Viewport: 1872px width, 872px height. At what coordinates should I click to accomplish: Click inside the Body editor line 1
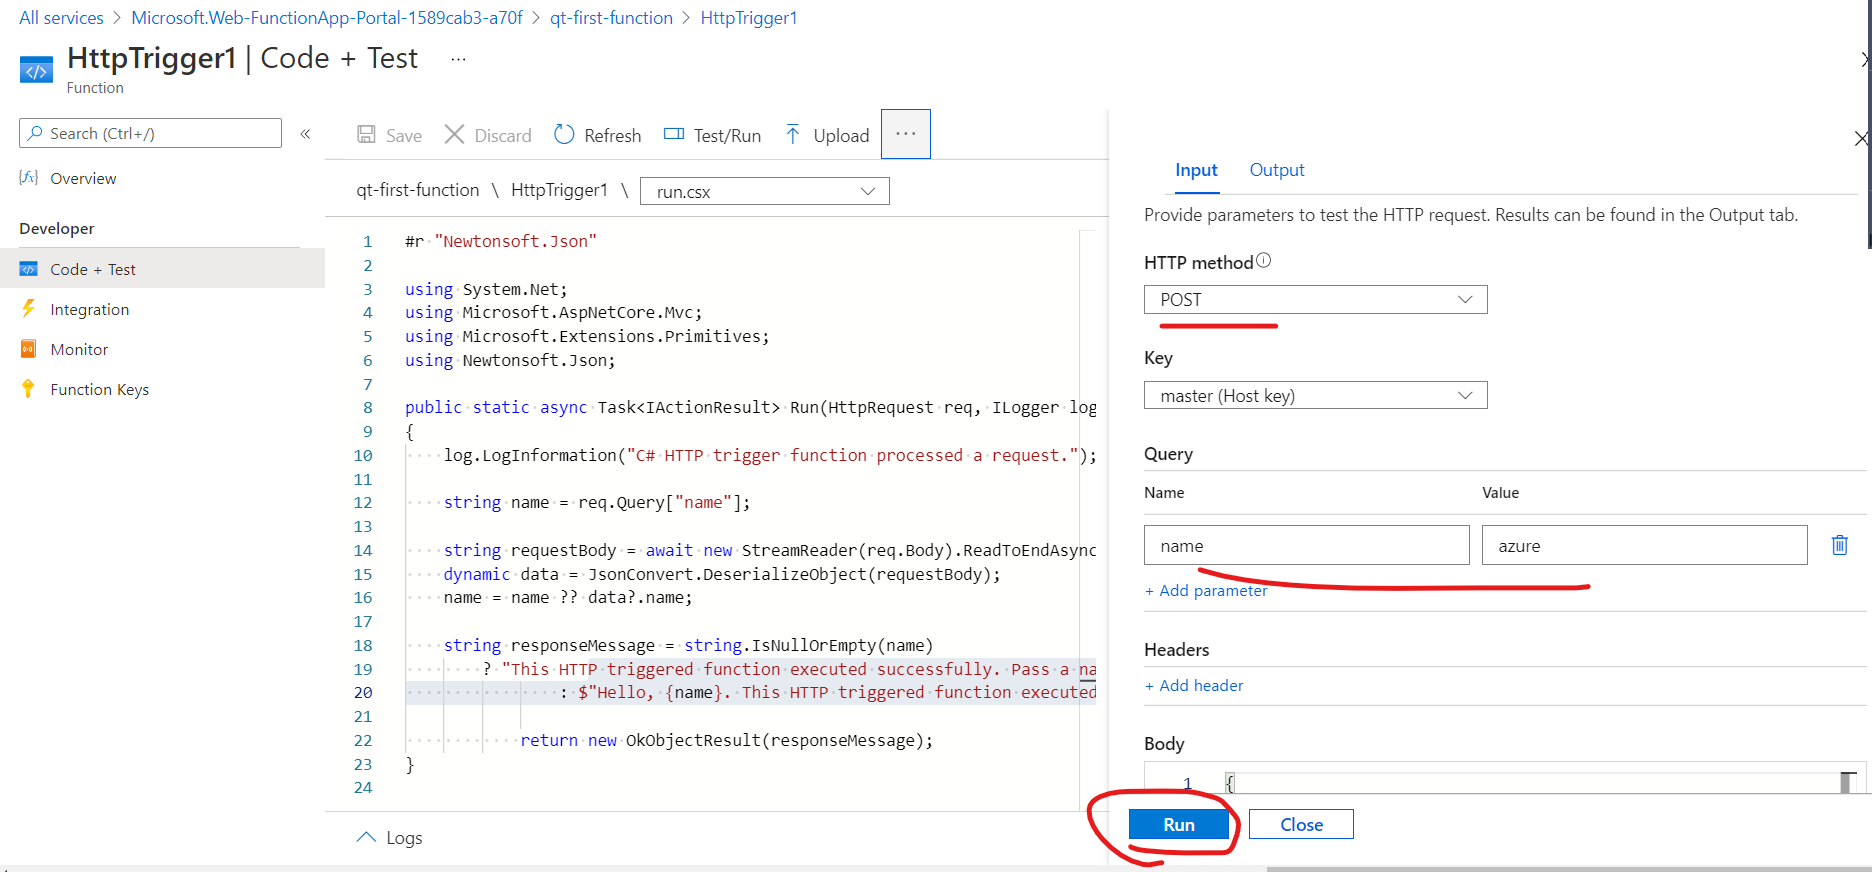pos(1530,783)
